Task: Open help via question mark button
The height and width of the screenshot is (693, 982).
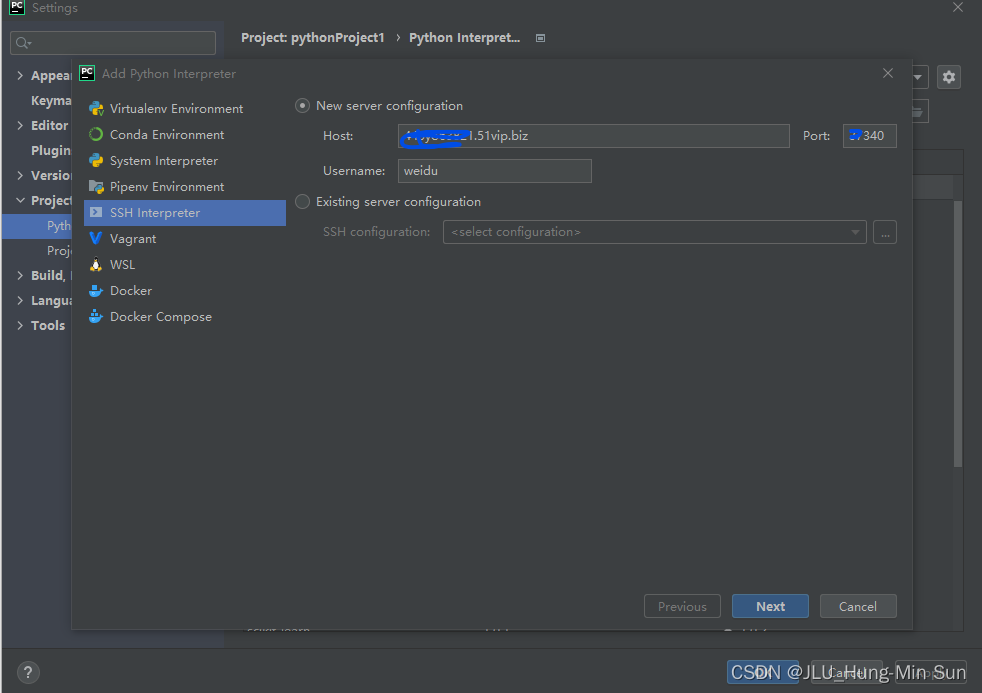Action: [x=28, y=672]
